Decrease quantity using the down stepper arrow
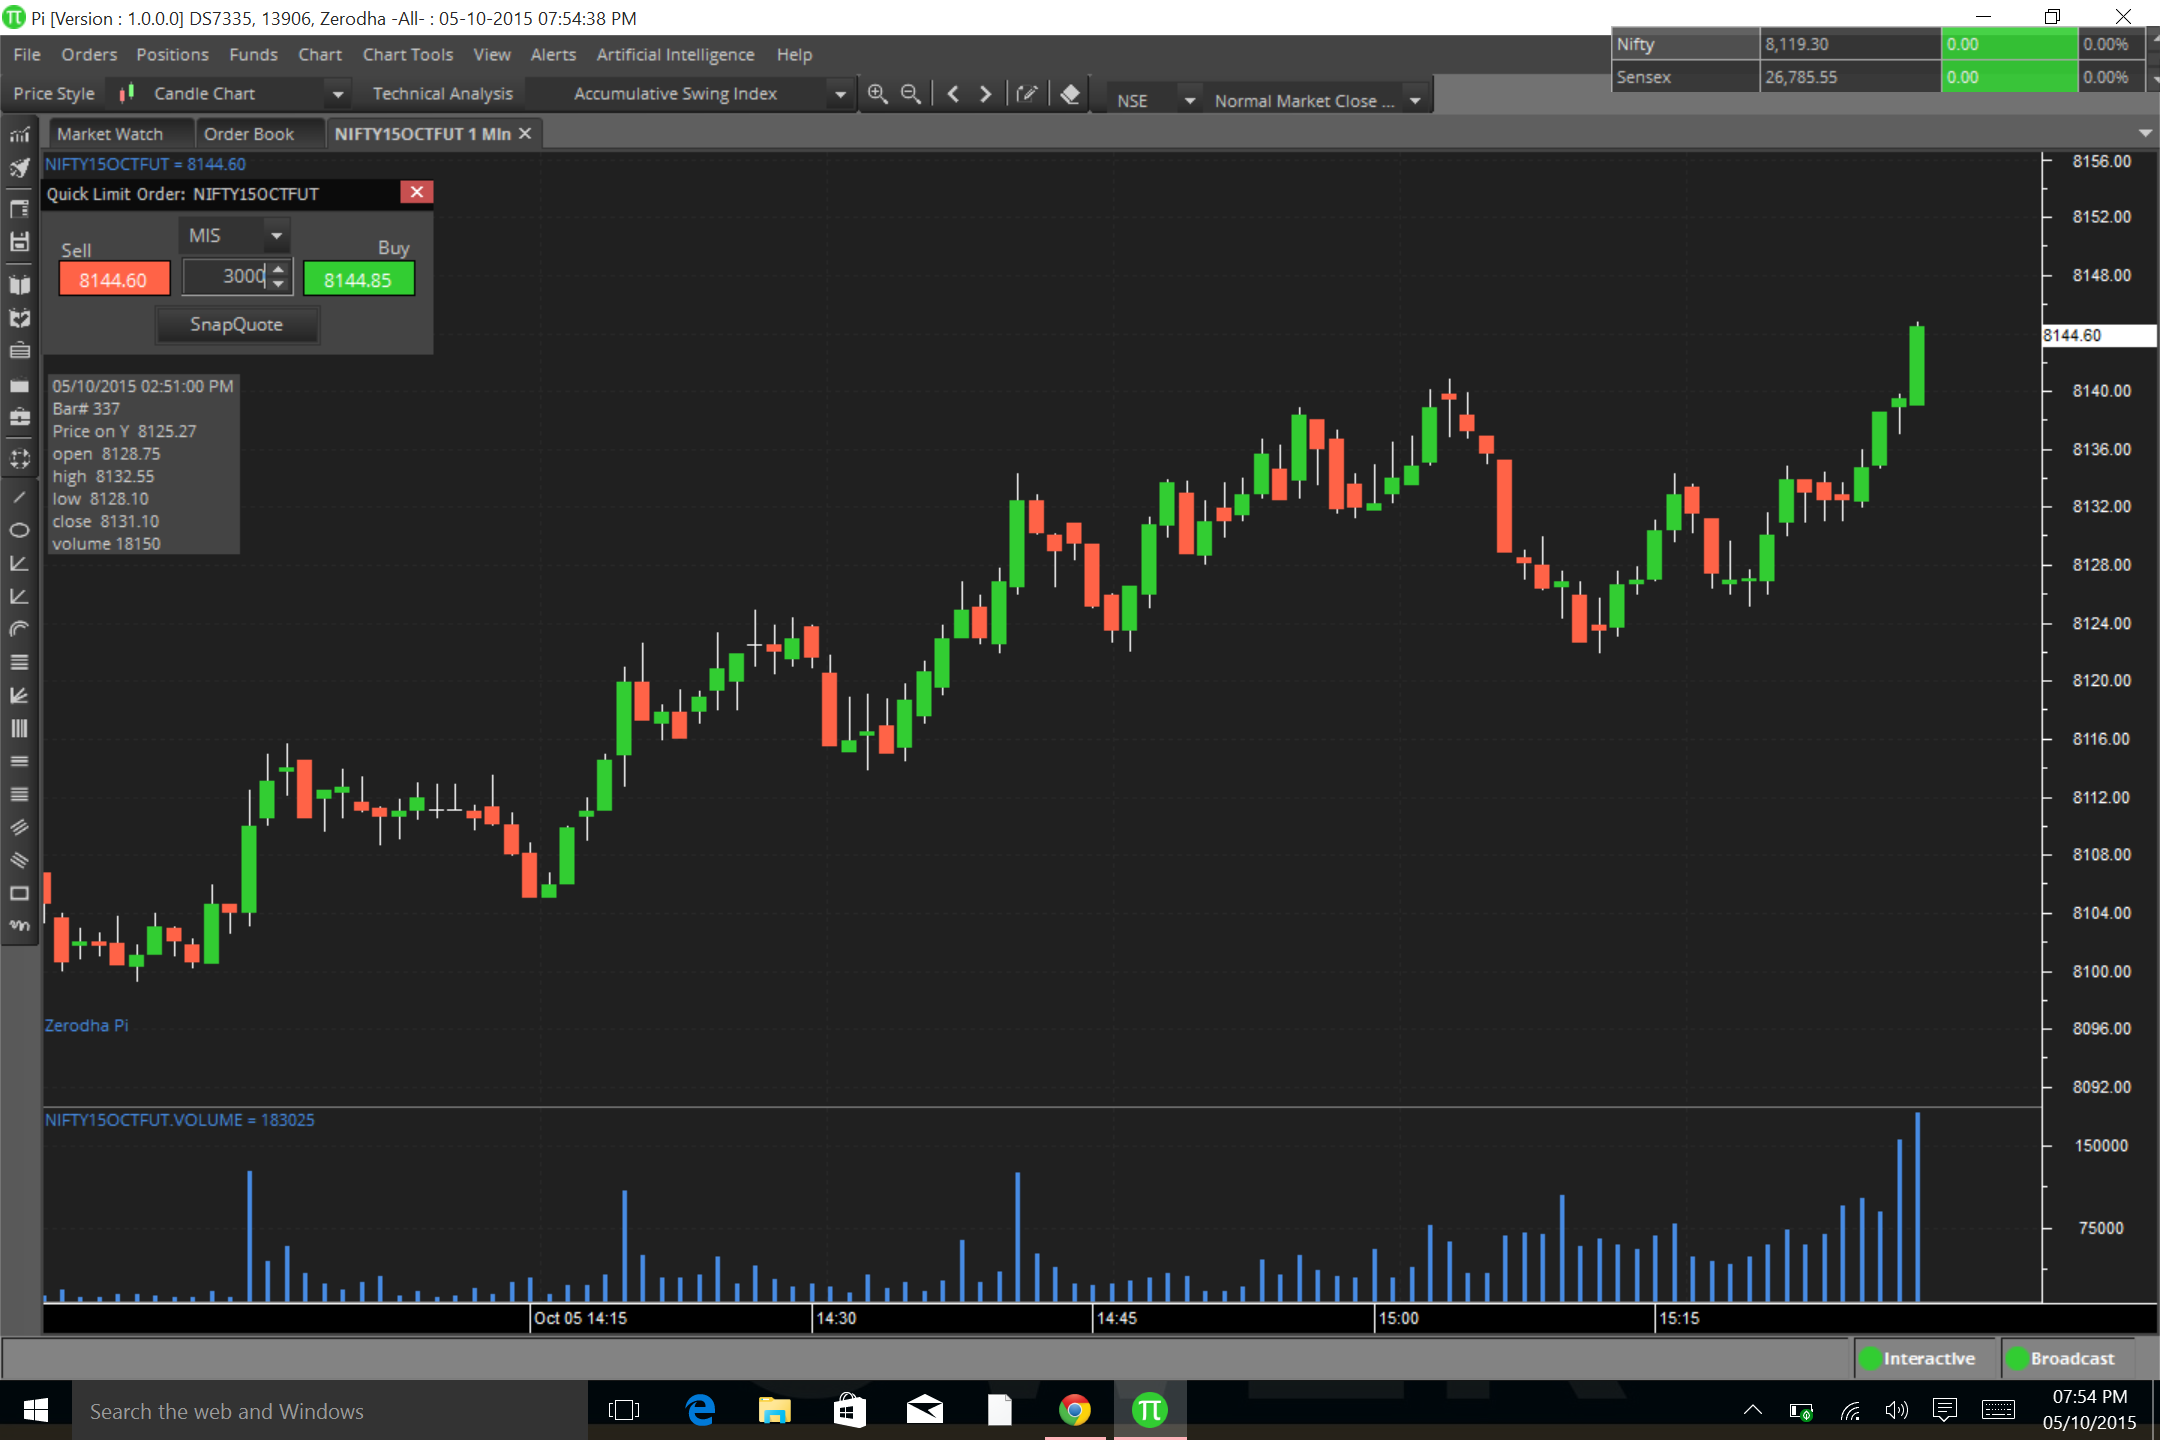 click(x=279, y=285)
